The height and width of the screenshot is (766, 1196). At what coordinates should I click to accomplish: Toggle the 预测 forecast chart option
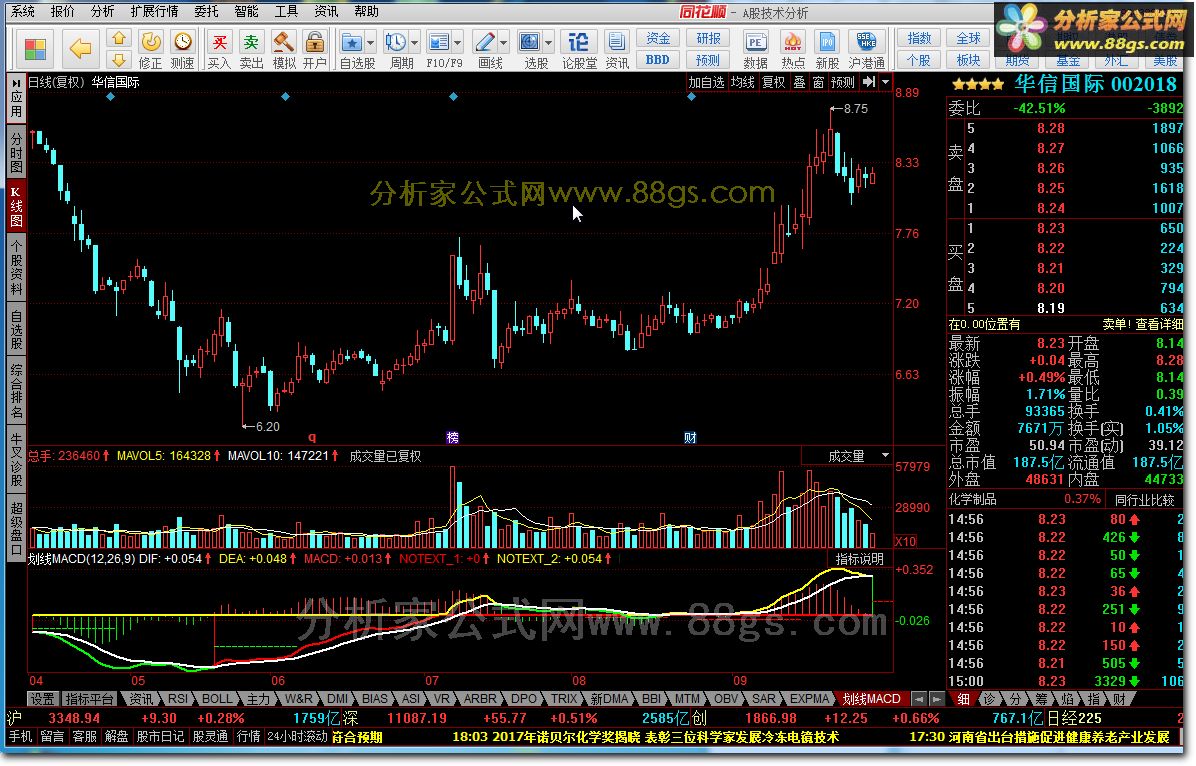pyautogui.click(x=843, y=82)
